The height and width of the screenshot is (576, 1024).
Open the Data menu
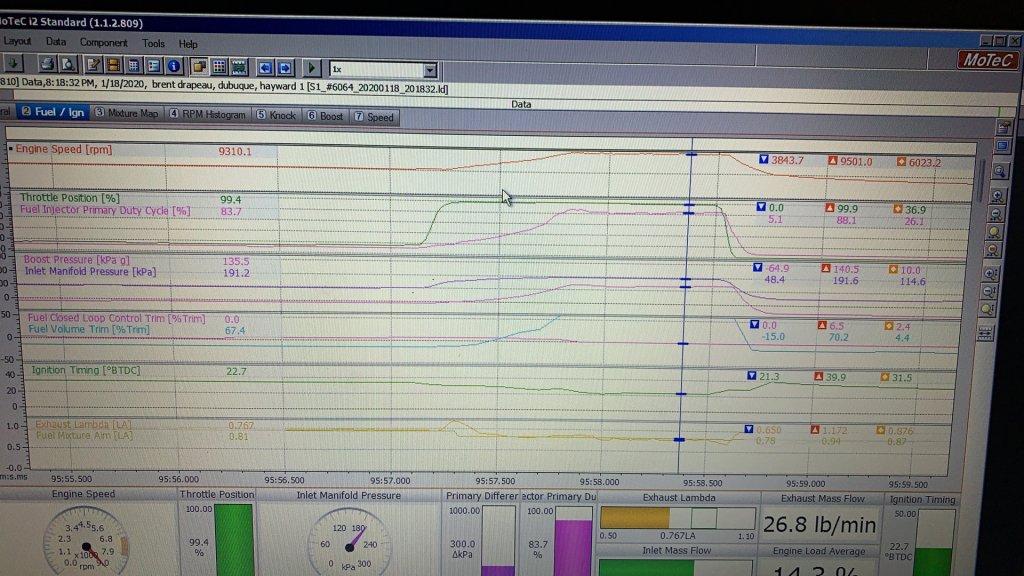(56, 42)
